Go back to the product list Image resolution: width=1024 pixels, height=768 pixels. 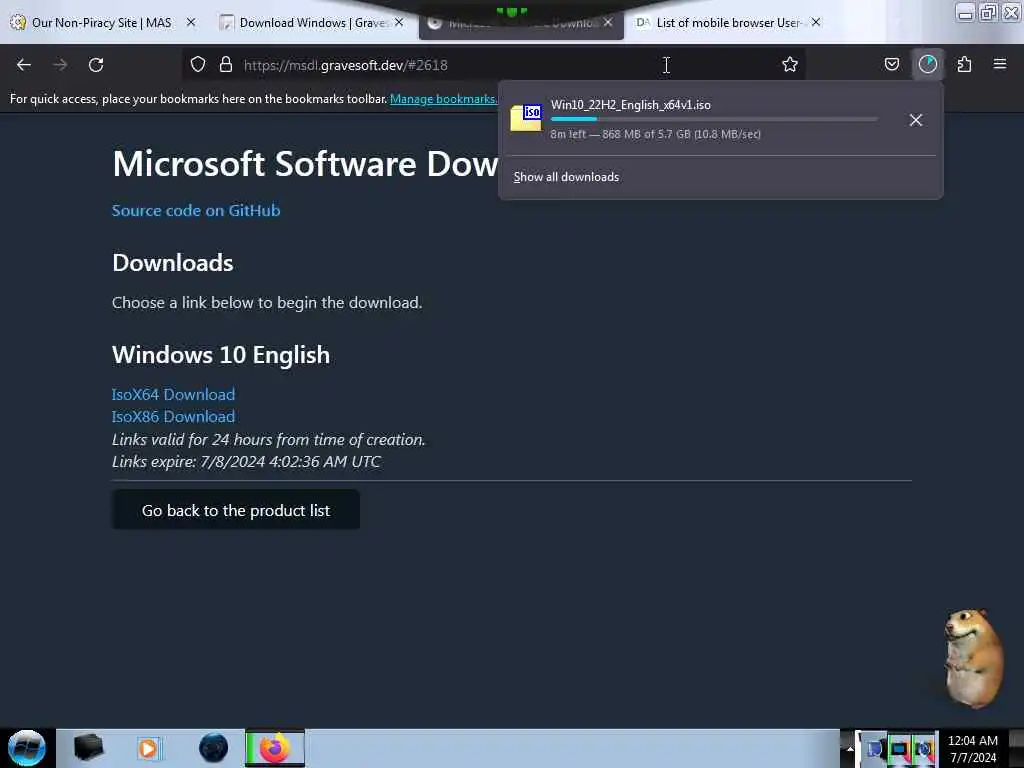pos(236,510)
